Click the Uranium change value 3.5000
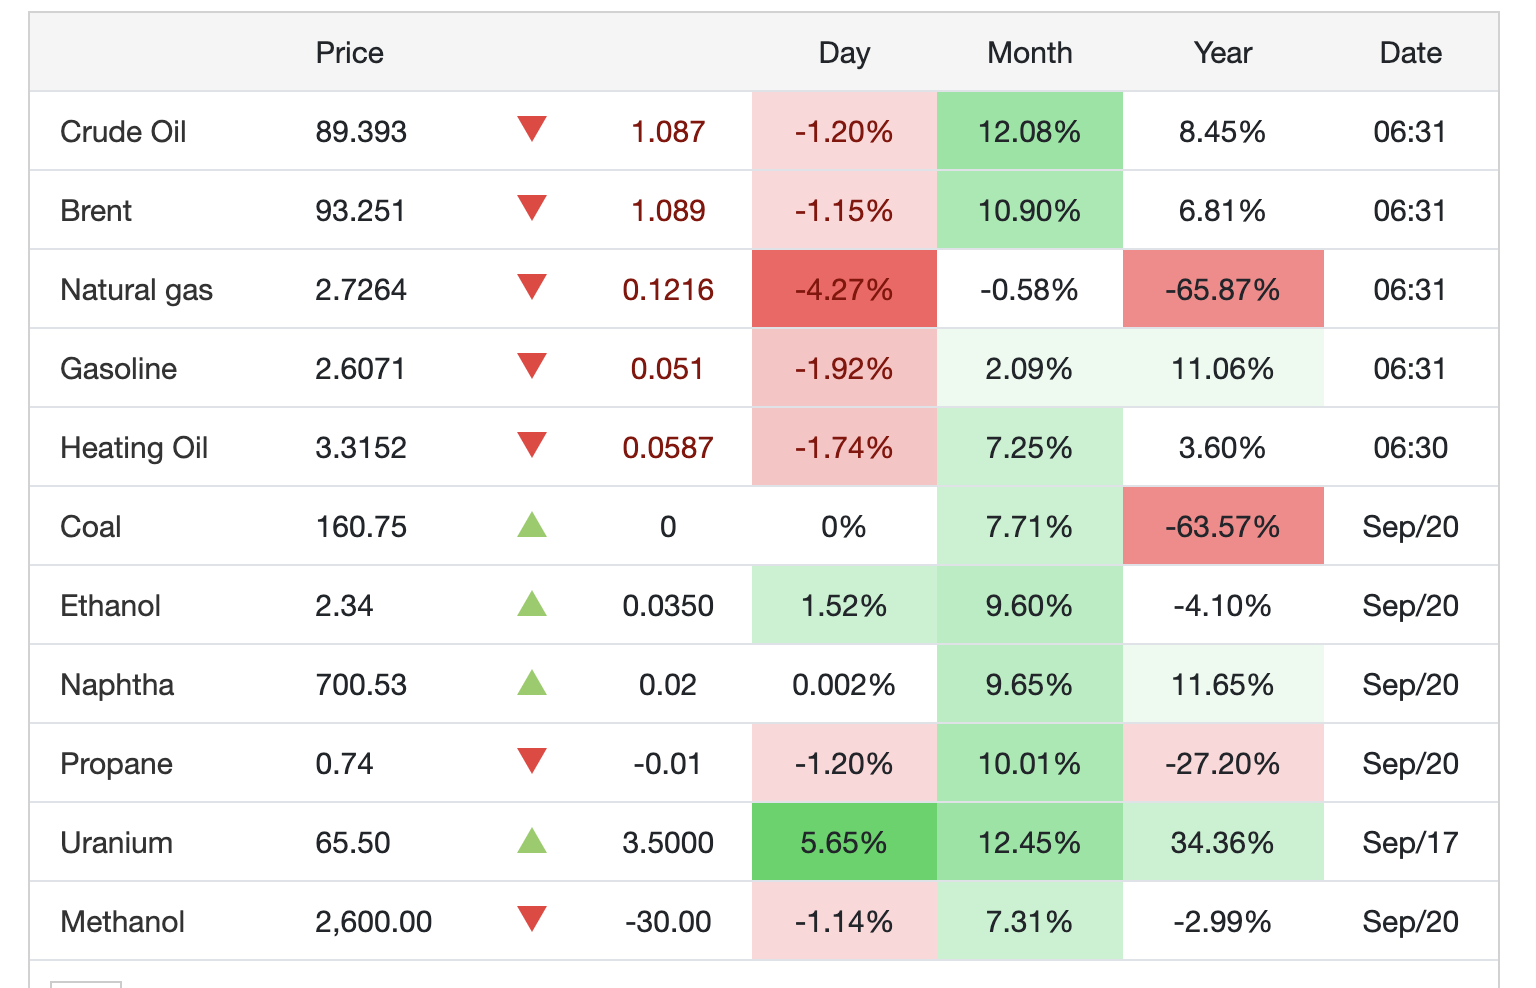Screen dimensions: 1536x988 (668, 842)
